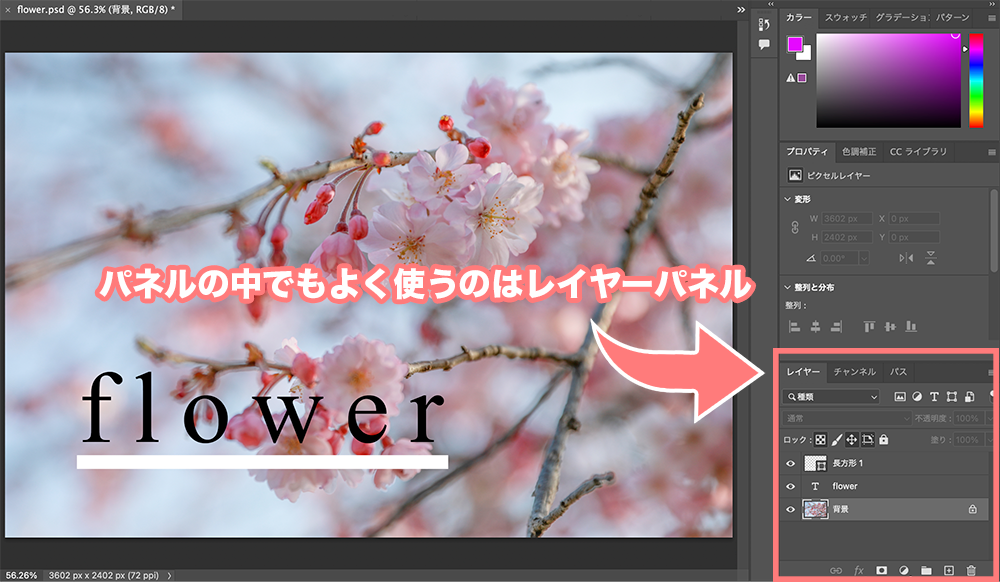Create a new layer in the Layers panel
Viewport: 1000px width, 582px height.
[951, 569]
